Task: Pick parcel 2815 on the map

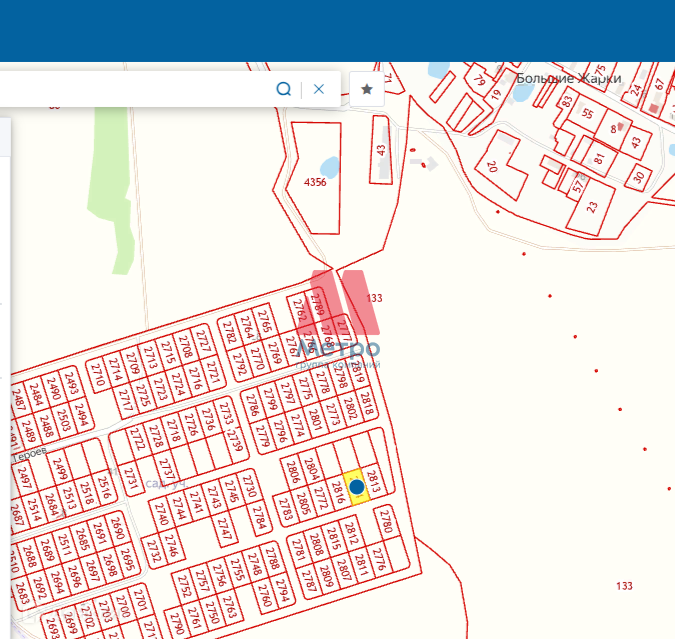Action: [334, 539]
